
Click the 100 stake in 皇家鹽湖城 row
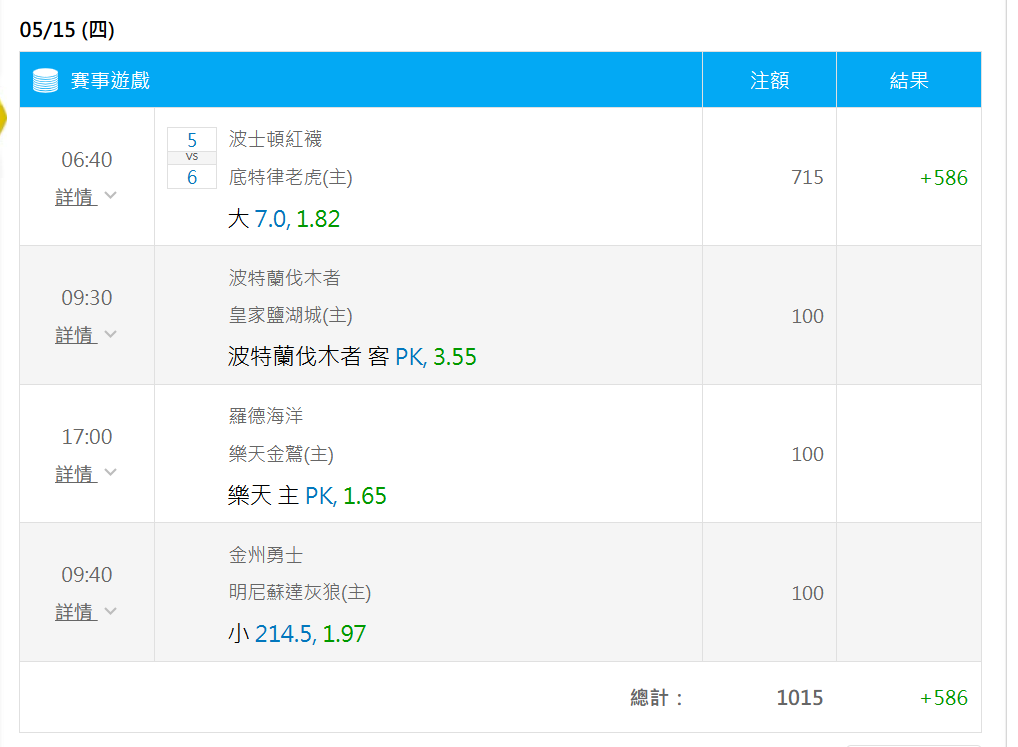[807, 316]
